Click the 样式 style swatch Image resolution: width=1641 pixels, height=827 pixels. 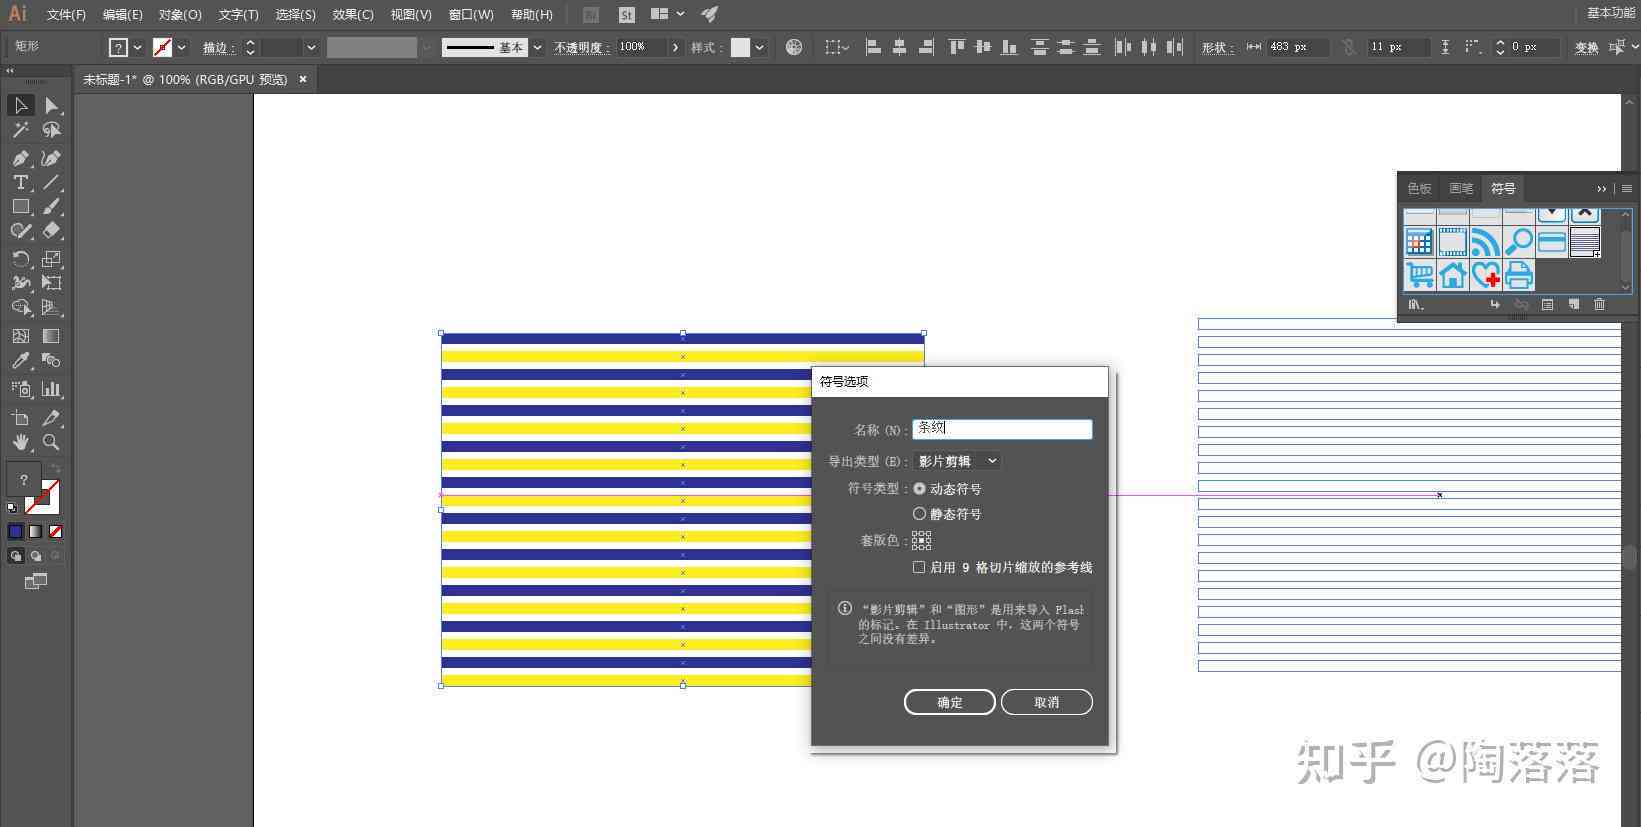point(740,47)
